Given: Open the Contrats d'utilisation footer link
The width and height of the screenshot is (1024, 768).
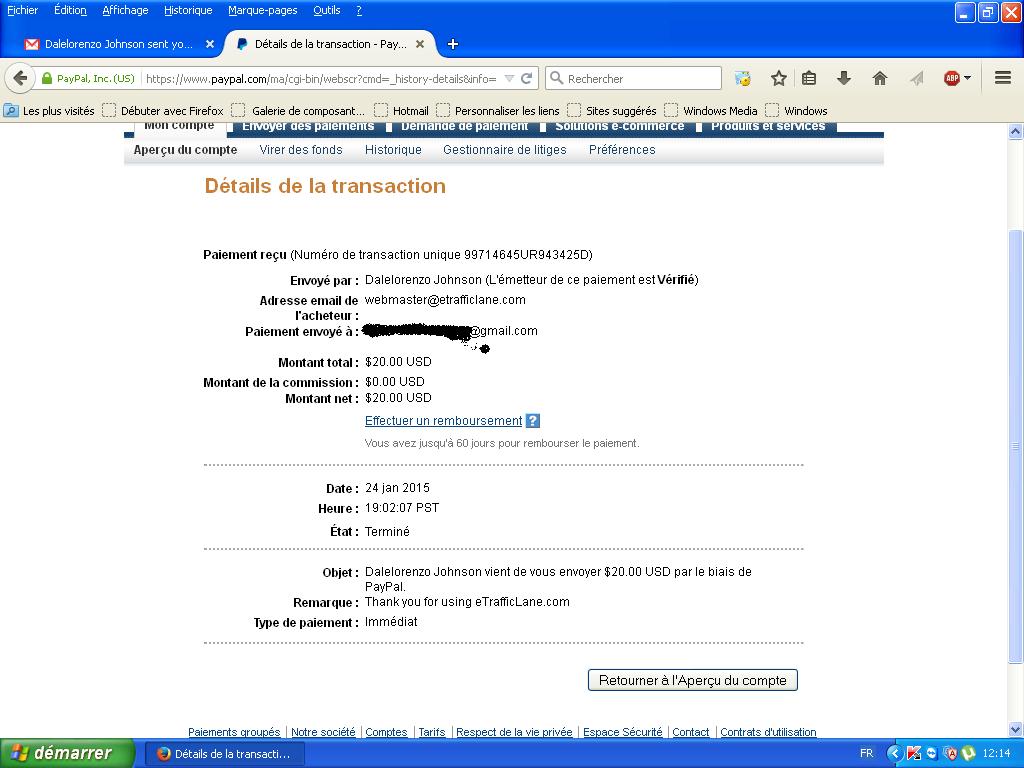Looking at the screenshot, I should pos(768,732).
